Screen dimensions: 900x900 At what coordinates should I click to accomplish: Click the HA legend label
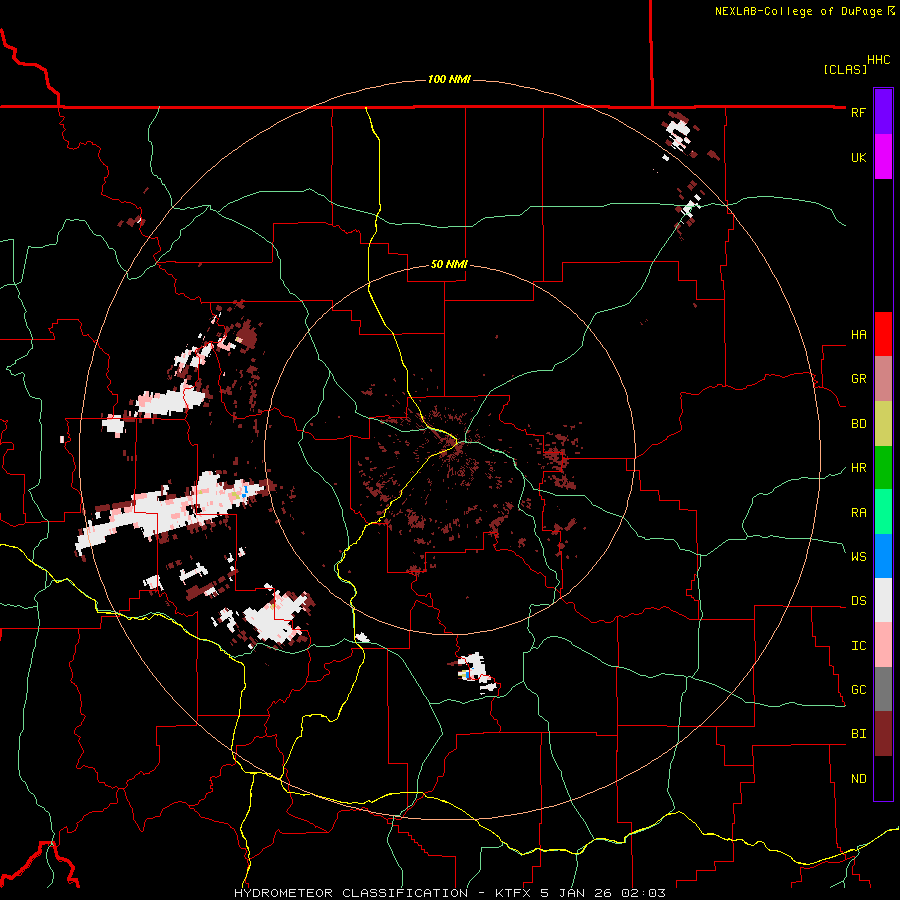click(x=858, y=335)
